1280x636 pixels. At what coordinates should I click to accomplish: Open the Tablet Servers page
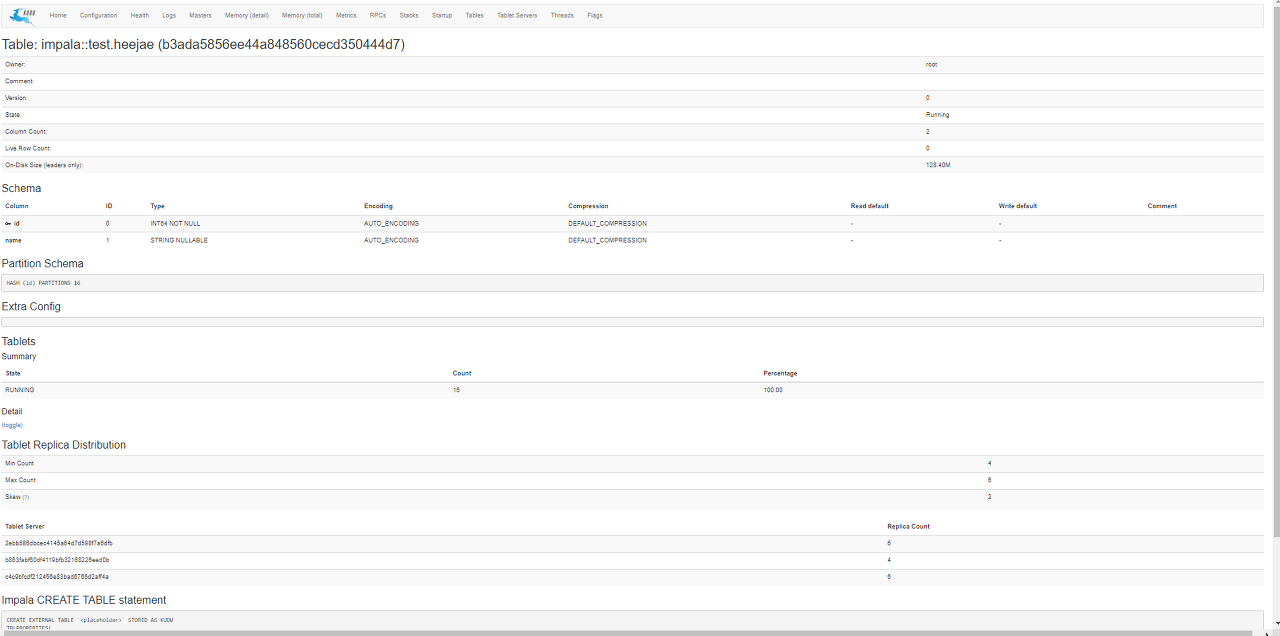(x=517, y=15)
